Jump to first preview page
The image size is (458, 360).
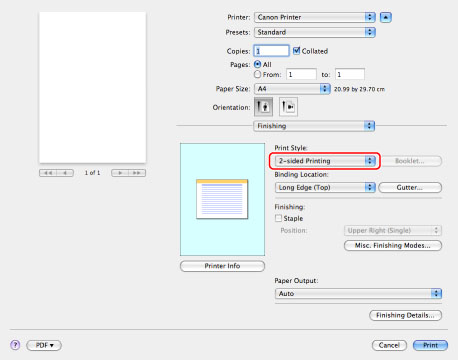pyautogui.click(x=48, y=173)
